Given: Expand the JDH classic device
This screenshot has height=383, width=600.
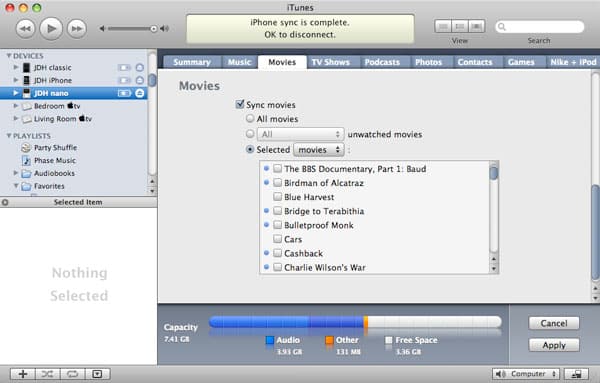Looking at the screenshot, I should pos(16,67).
